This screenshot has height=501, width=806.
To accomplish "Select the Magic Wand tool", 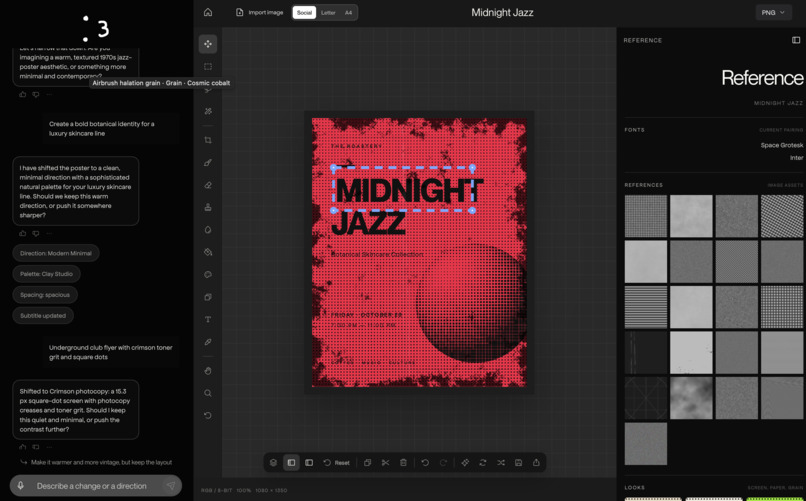I will [x=208, y=111].
